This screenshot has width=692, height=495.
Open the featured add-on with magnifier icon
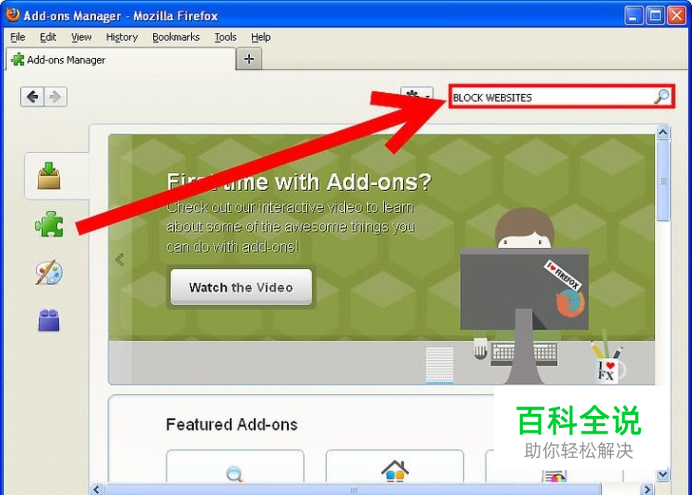[x=235, y=466]
